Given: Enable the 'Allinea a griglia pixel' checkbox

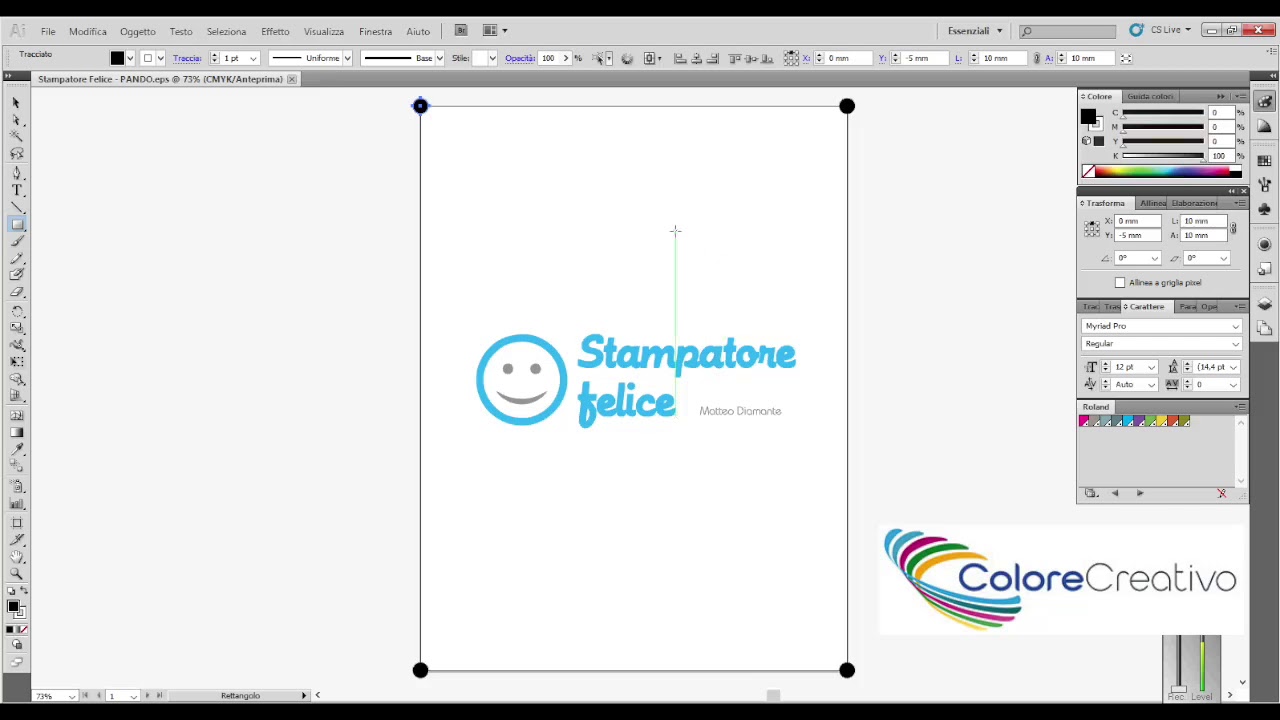Looking at the screenshot, I should 1120,283.
